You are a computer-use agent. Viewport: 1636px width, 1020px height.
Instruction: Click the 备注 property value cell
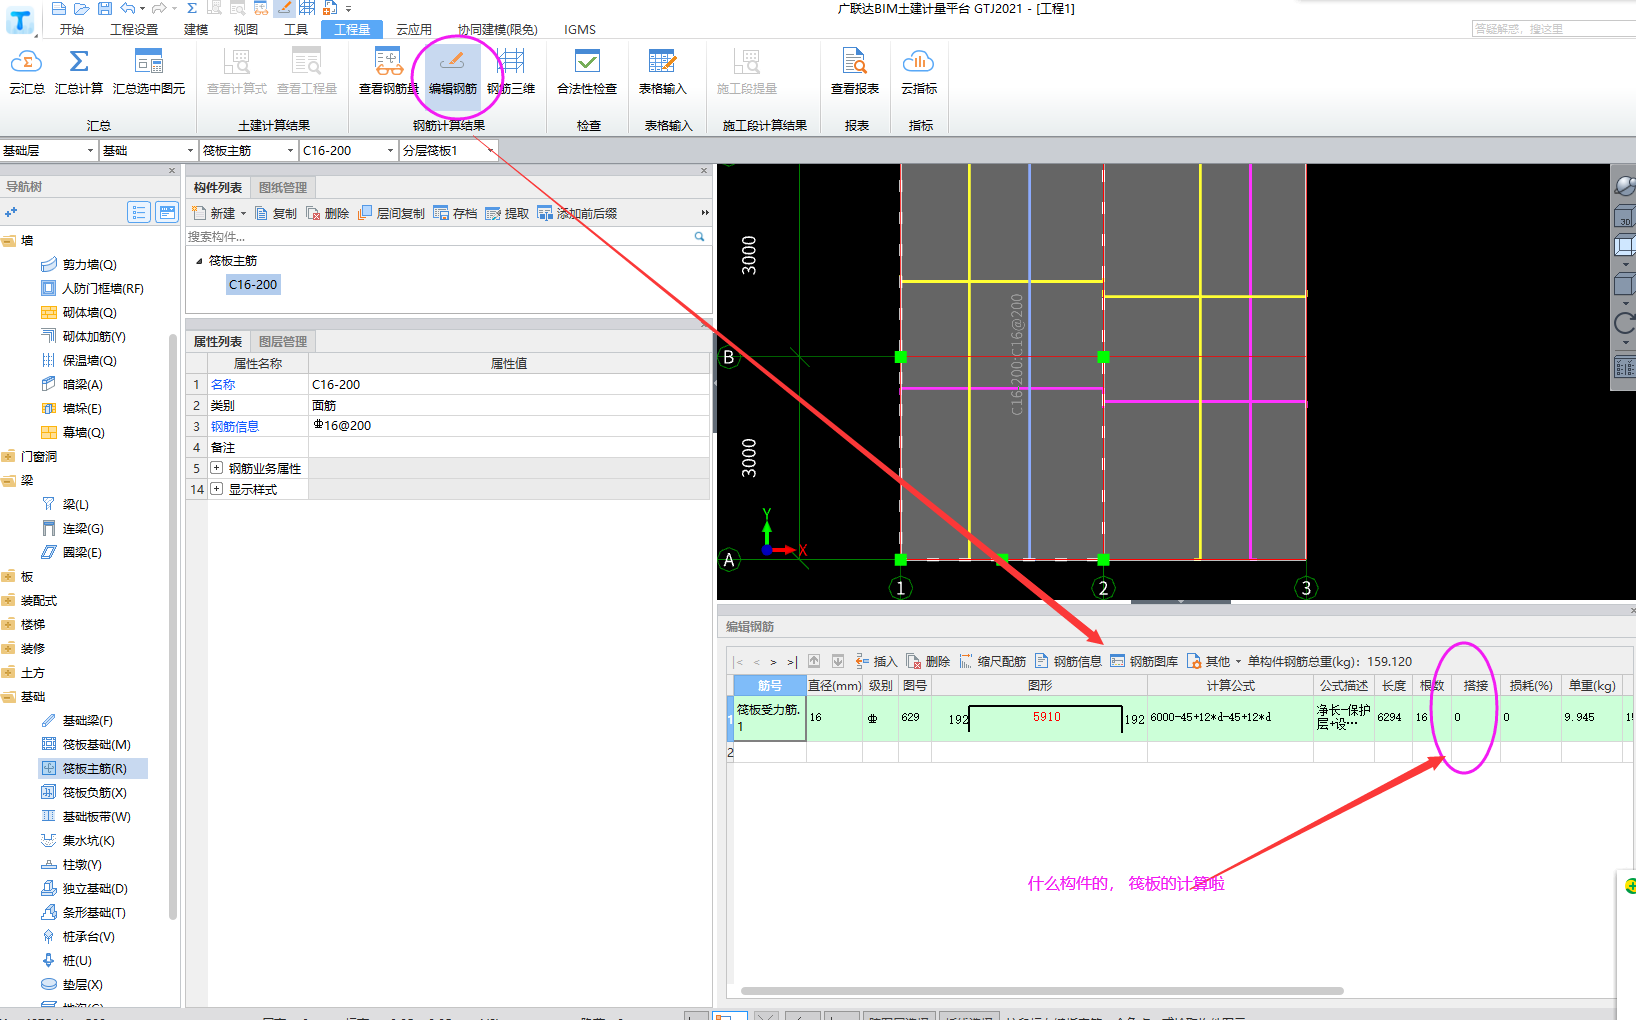pos(509,447)
